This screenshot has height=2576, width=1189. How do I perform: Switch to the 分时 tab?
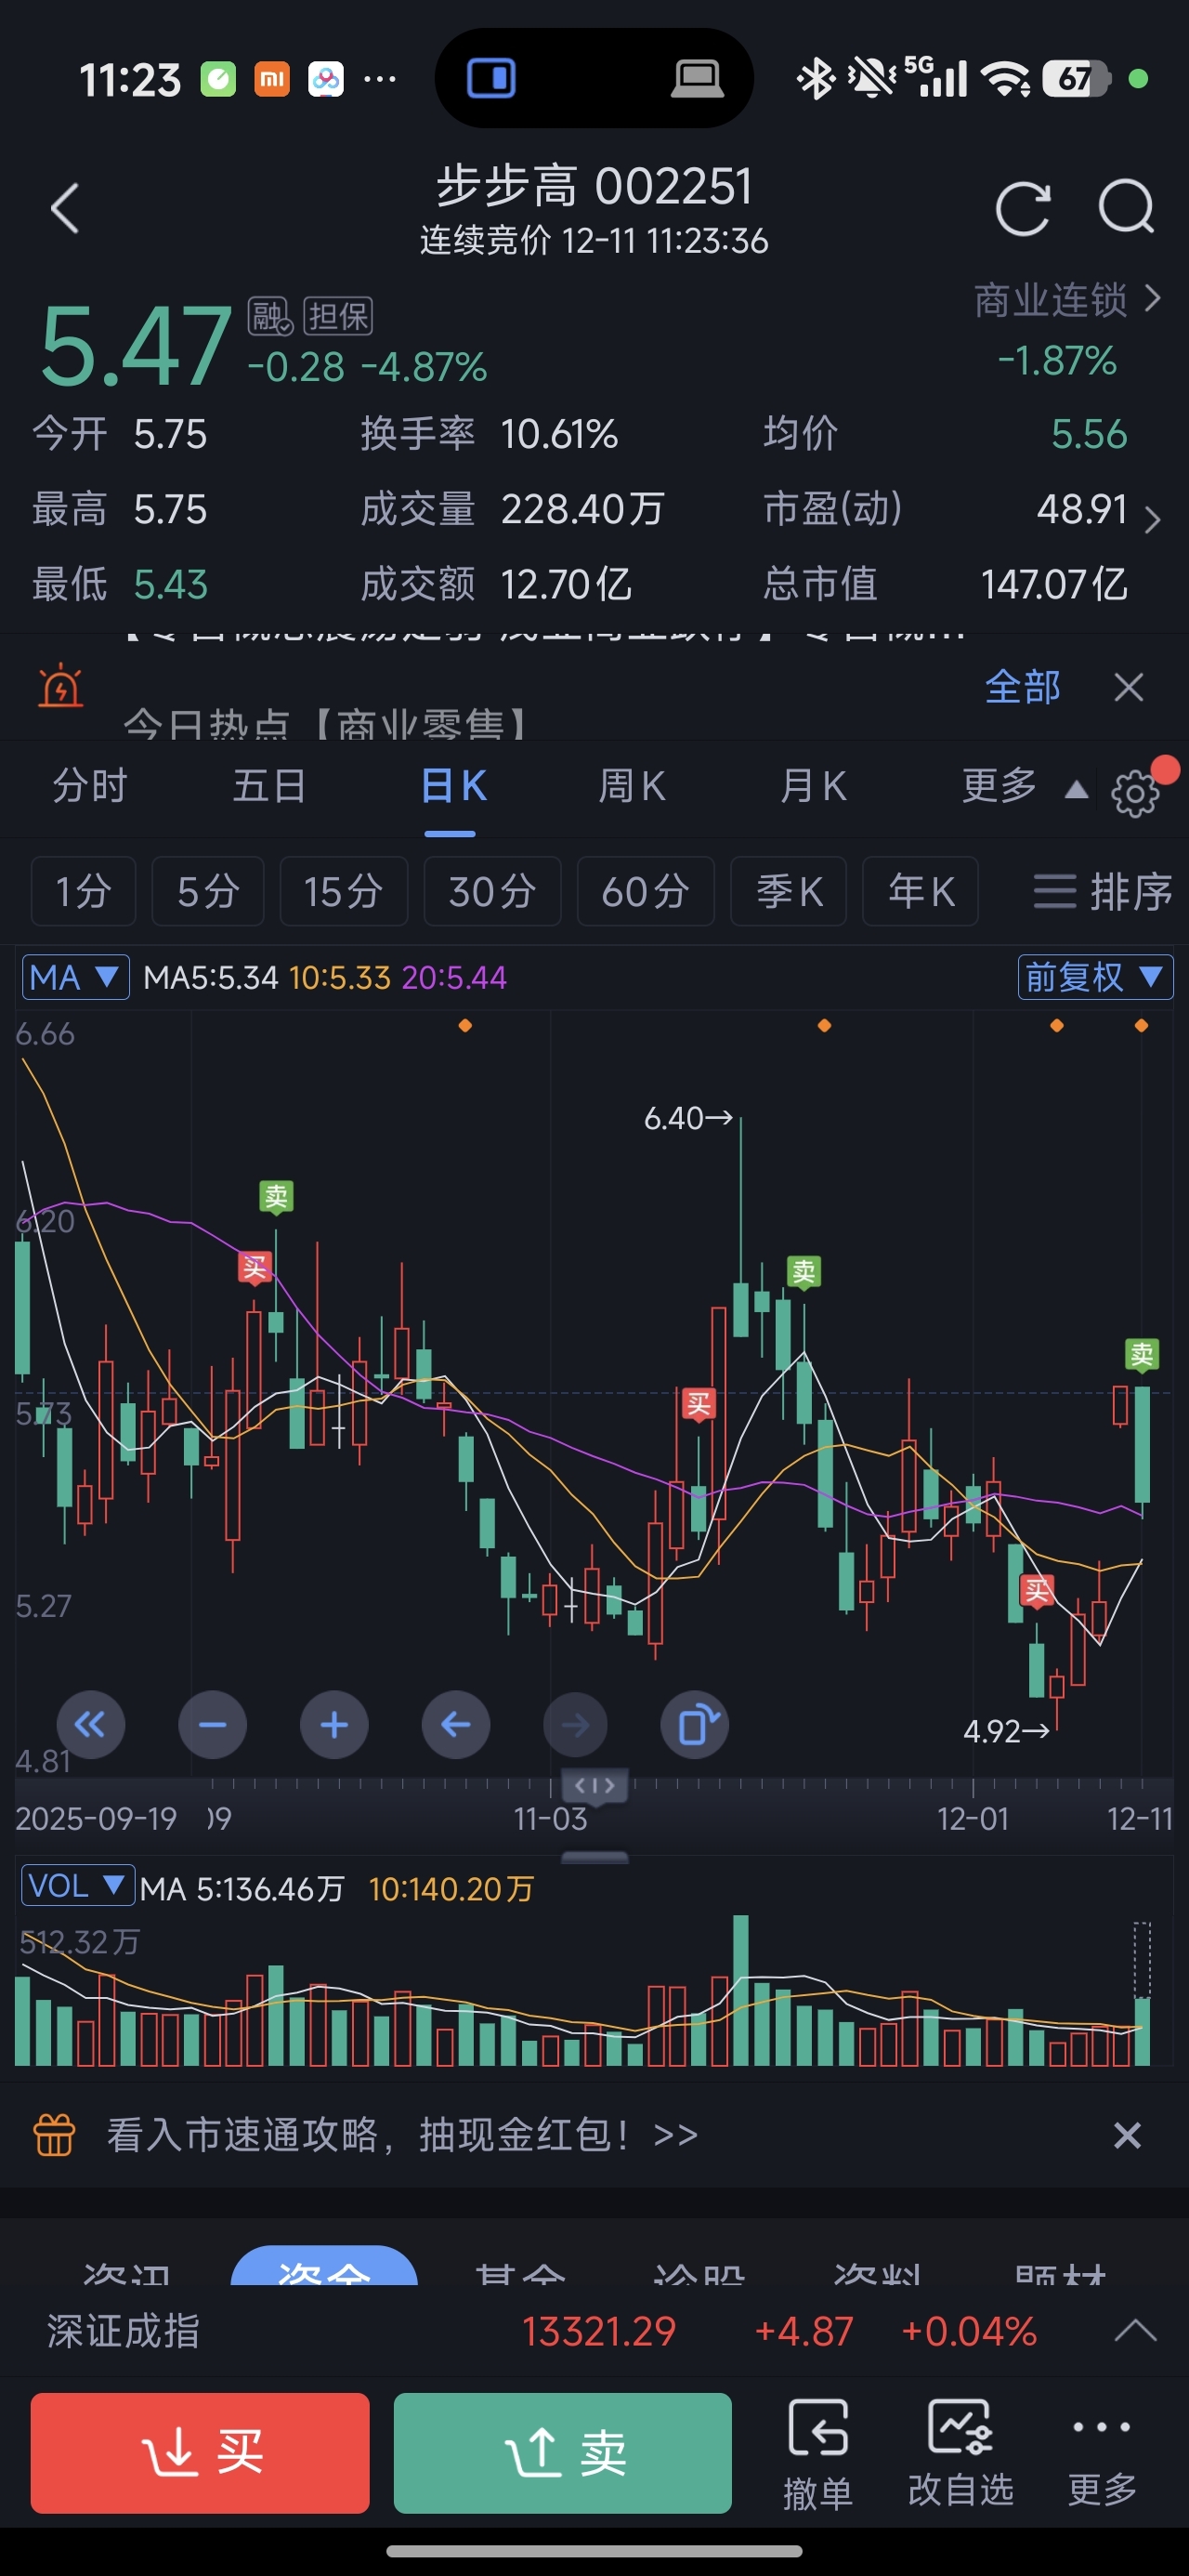(90, 787)
